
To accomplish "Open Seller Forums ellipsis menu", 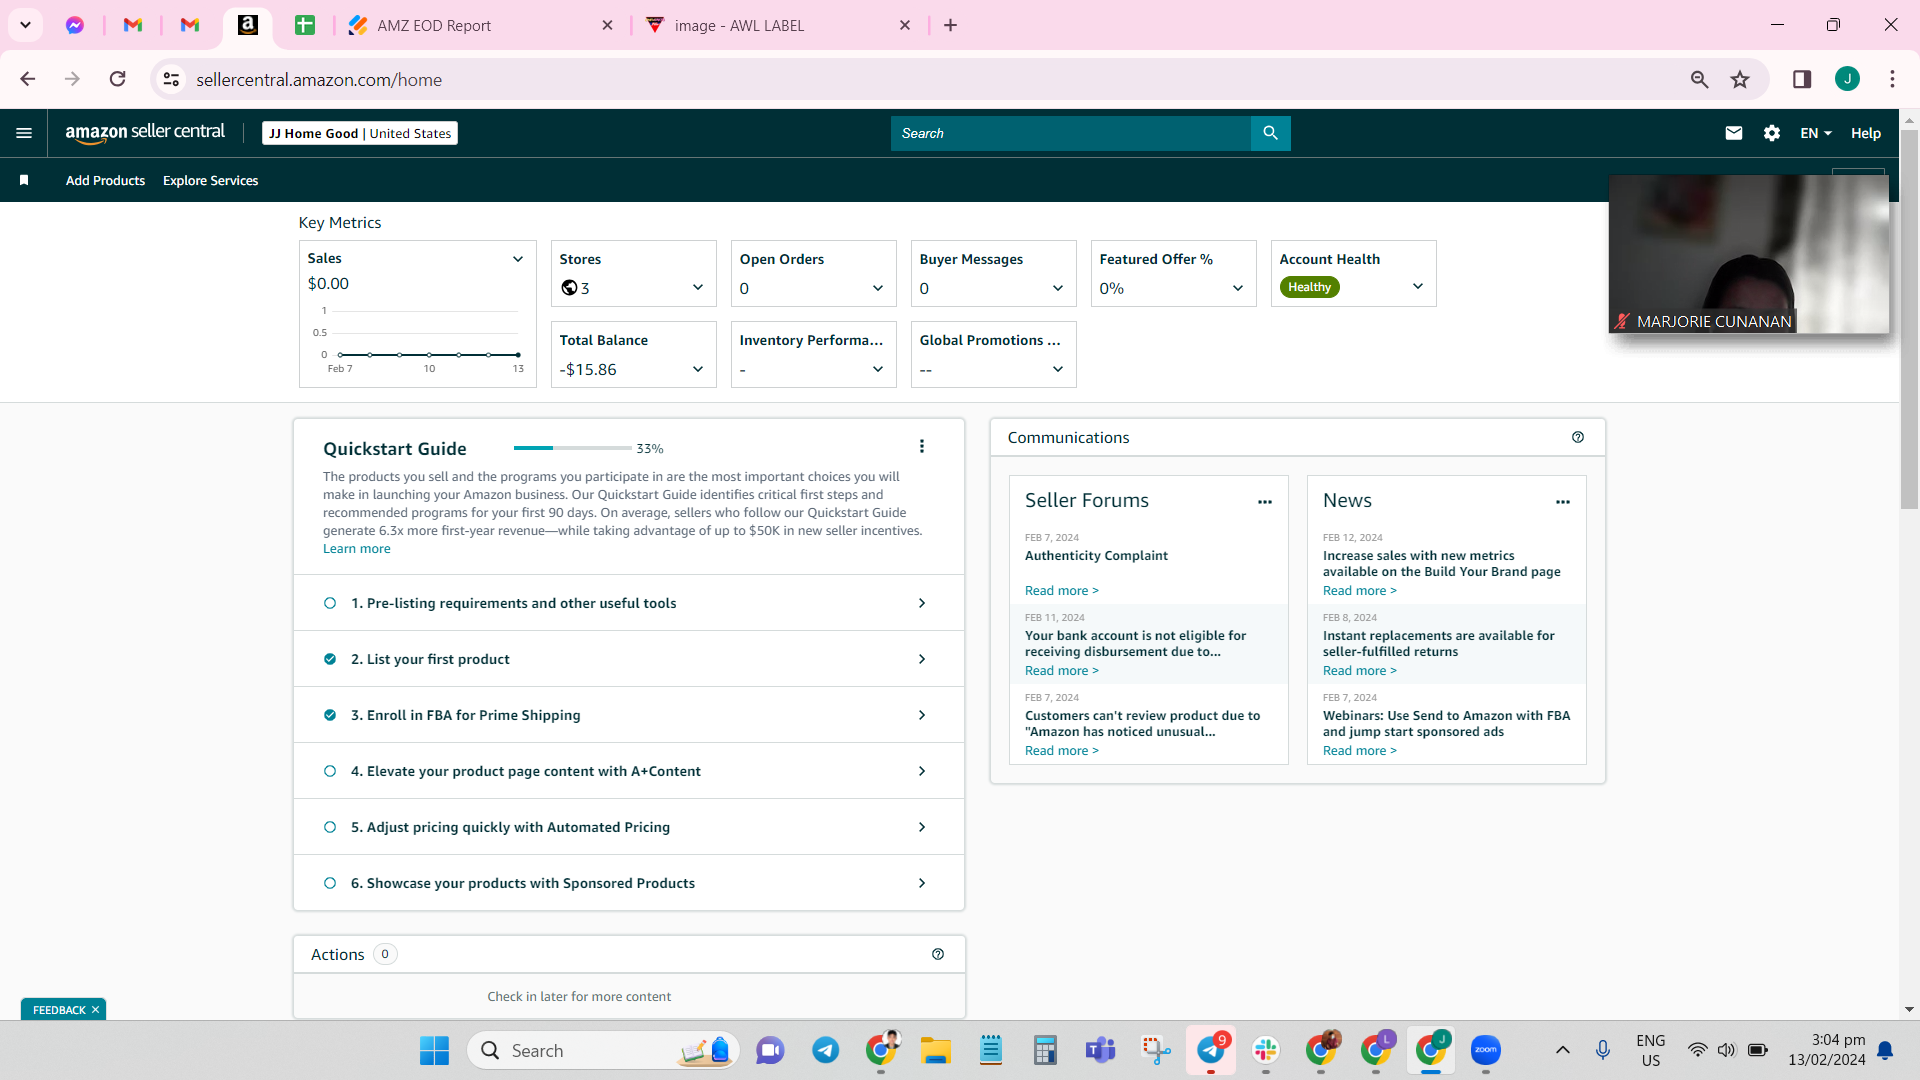I will point(1265,502).
